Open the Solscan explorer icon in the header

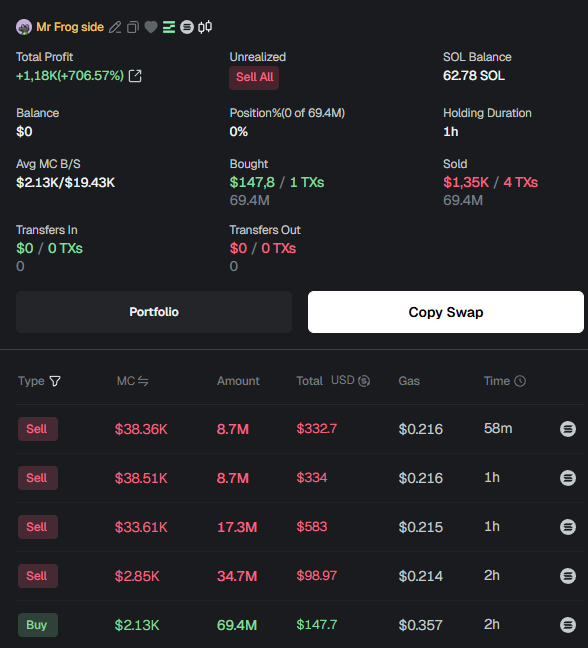(187, 27)
